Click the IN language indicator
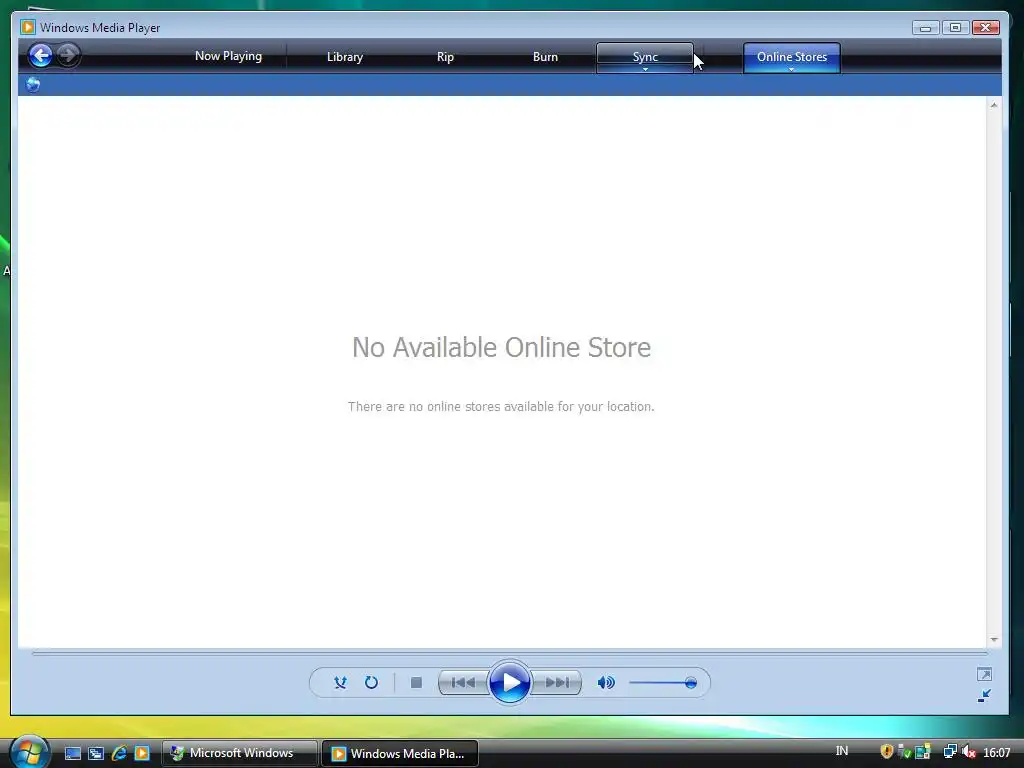Screen dimensions: 1024x768 pyautogui.click(x=842, y=751)
